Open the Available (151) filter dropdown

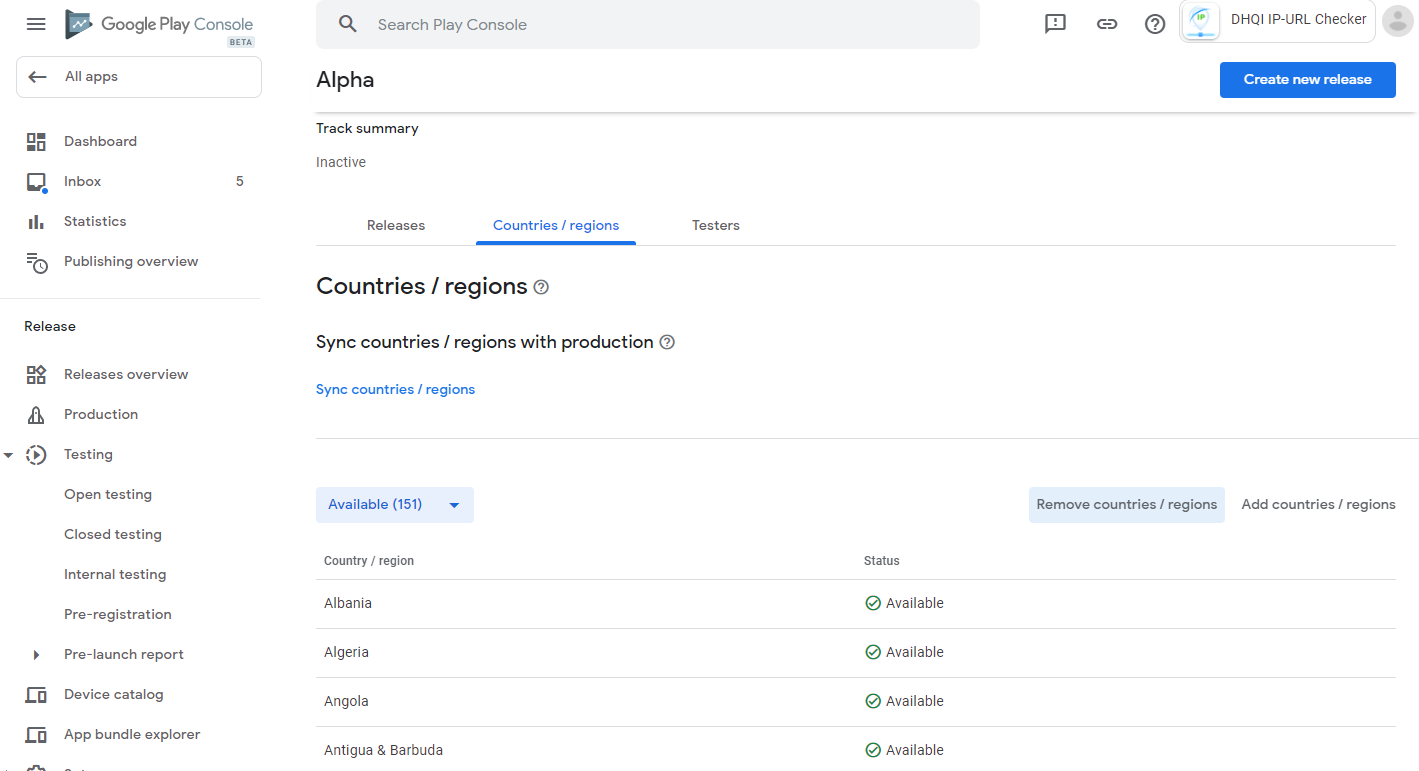coord(394,505)
